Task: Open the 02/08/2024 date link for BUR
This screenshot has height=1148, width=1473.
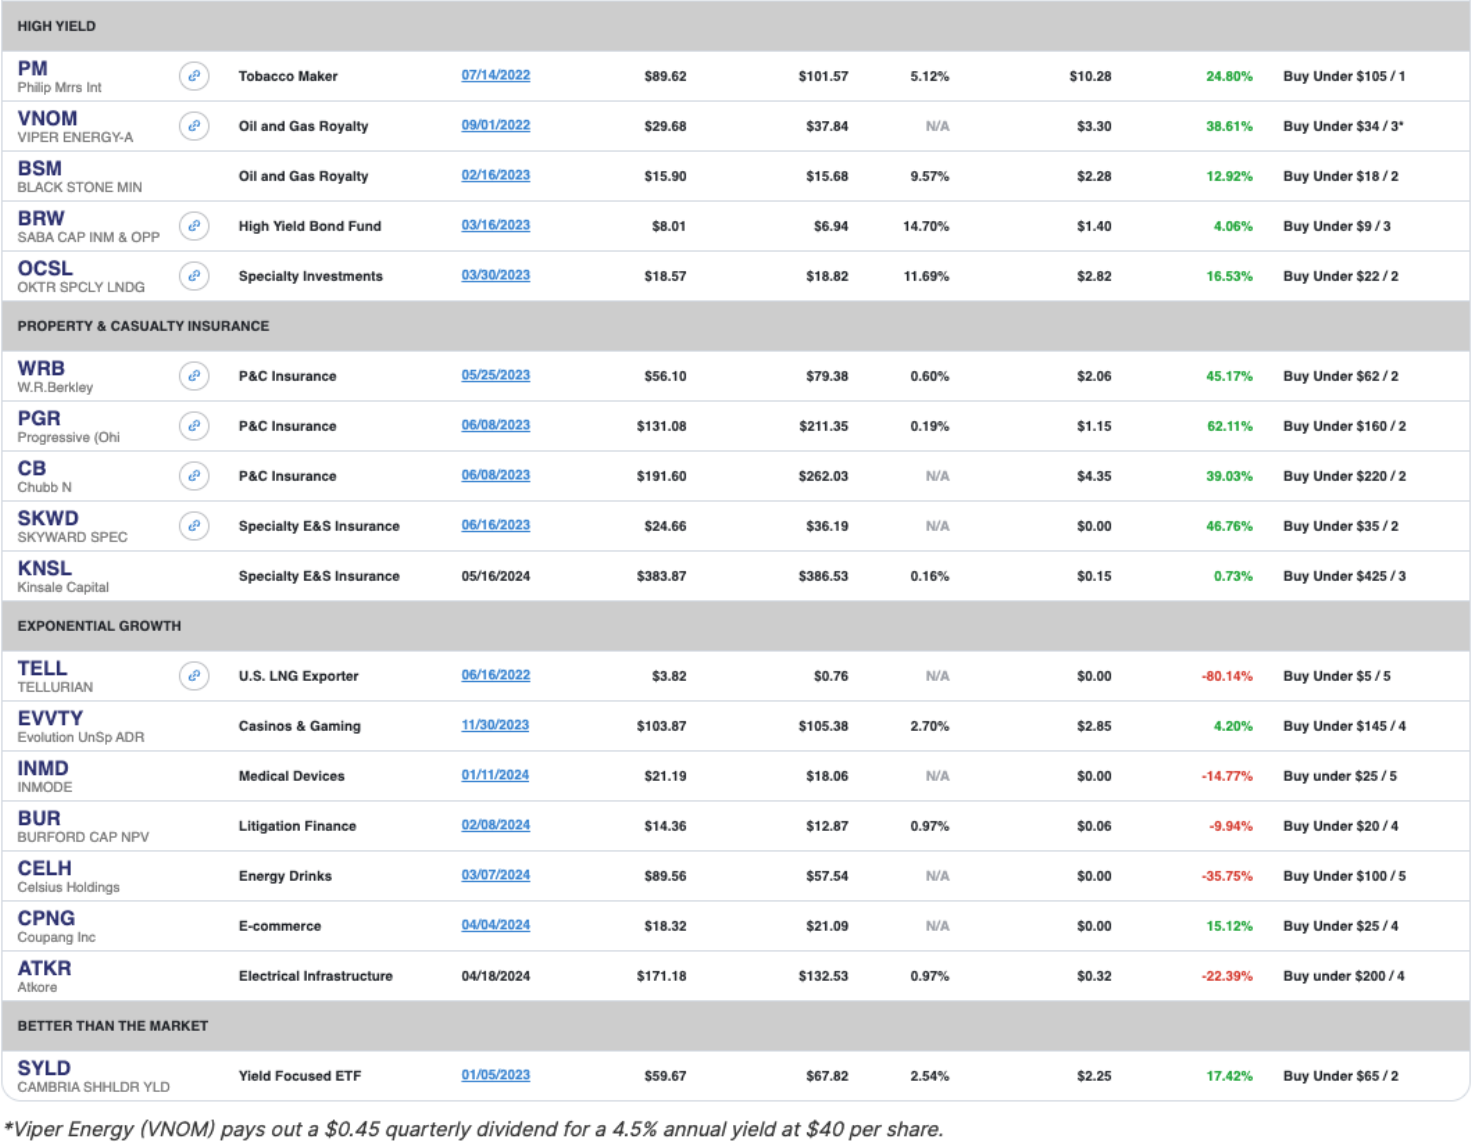Action: click(x=496, y=825)
